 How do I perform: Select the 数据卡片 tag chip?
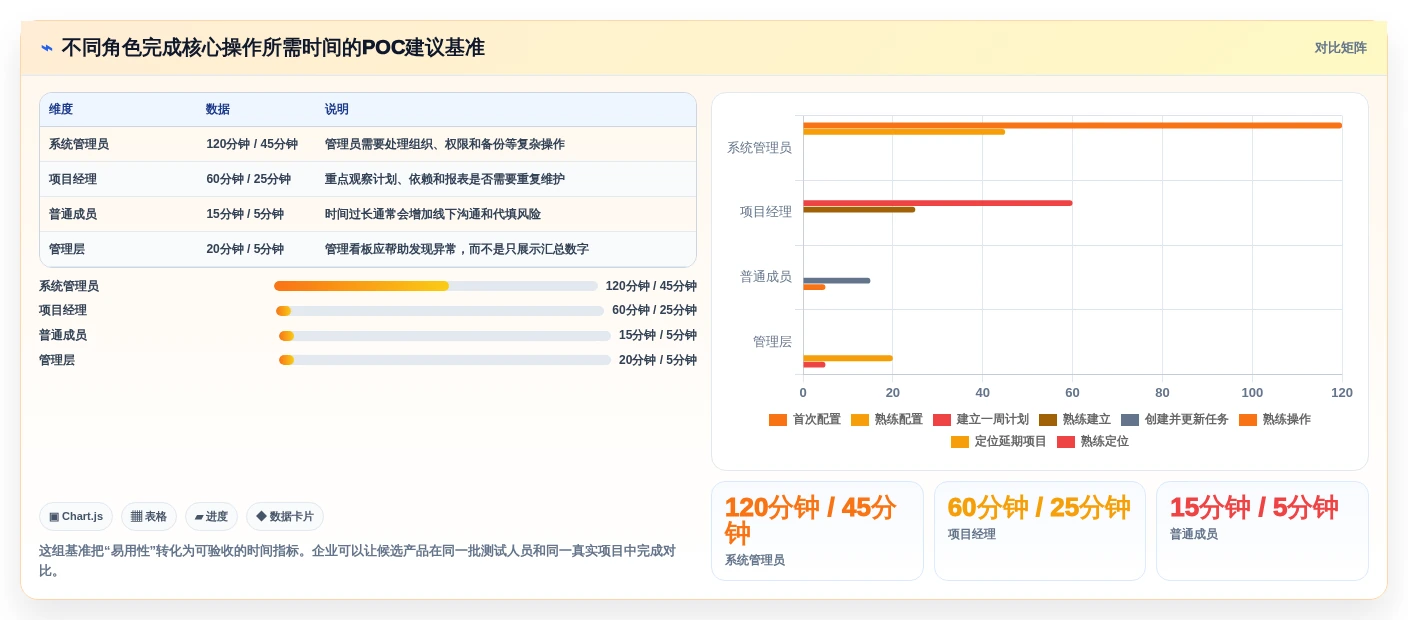click(x=285, y=516)
